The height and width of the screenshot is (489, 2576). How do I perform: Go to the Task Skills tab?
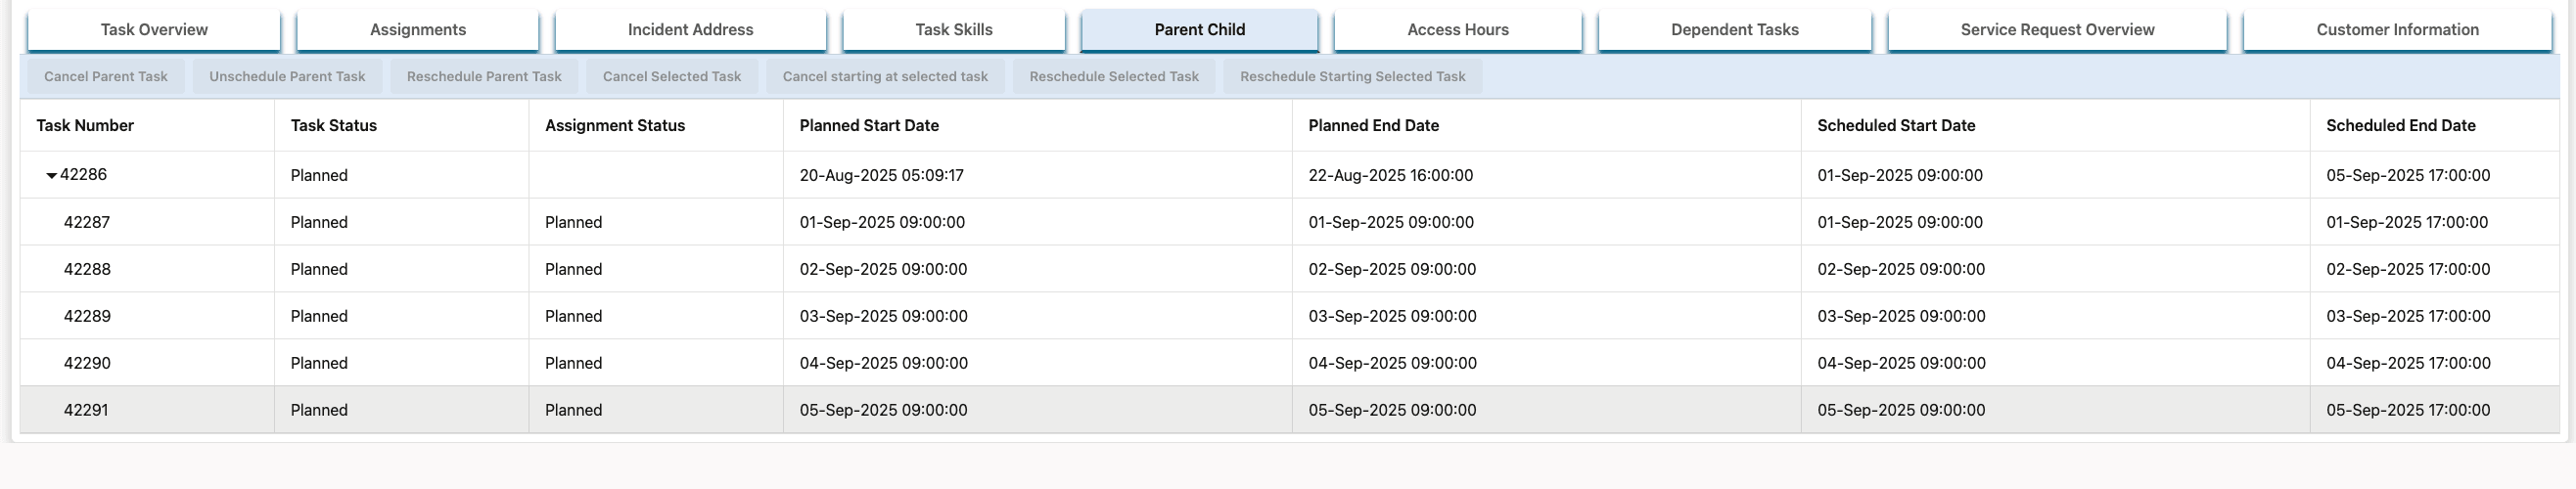pyautogui.click(x=953, y=30)
